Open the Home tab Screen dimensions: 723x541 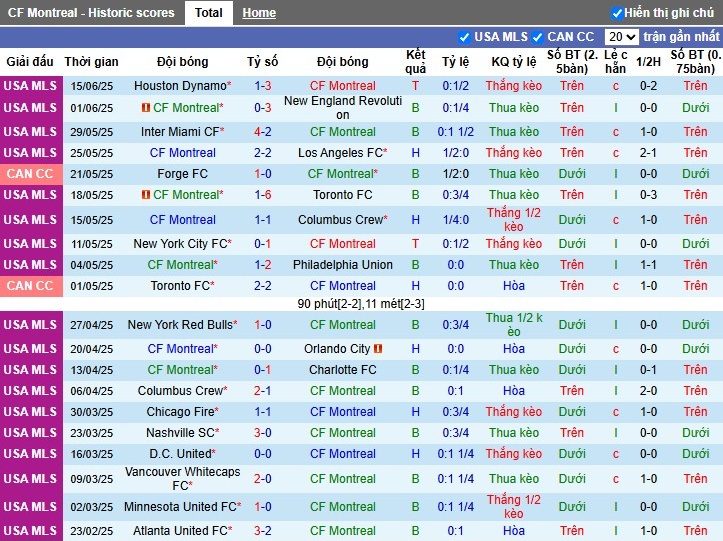pos(259,13)
